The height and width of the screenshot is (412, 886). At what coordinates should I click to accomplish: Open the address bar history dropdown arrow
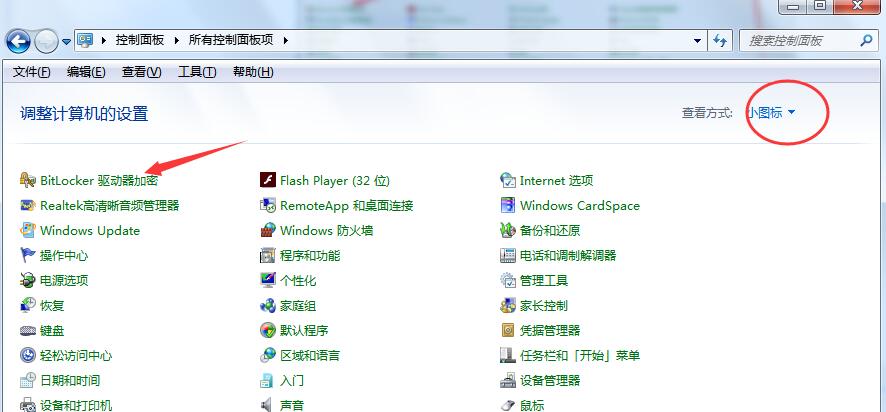click(x=697, y=41)
